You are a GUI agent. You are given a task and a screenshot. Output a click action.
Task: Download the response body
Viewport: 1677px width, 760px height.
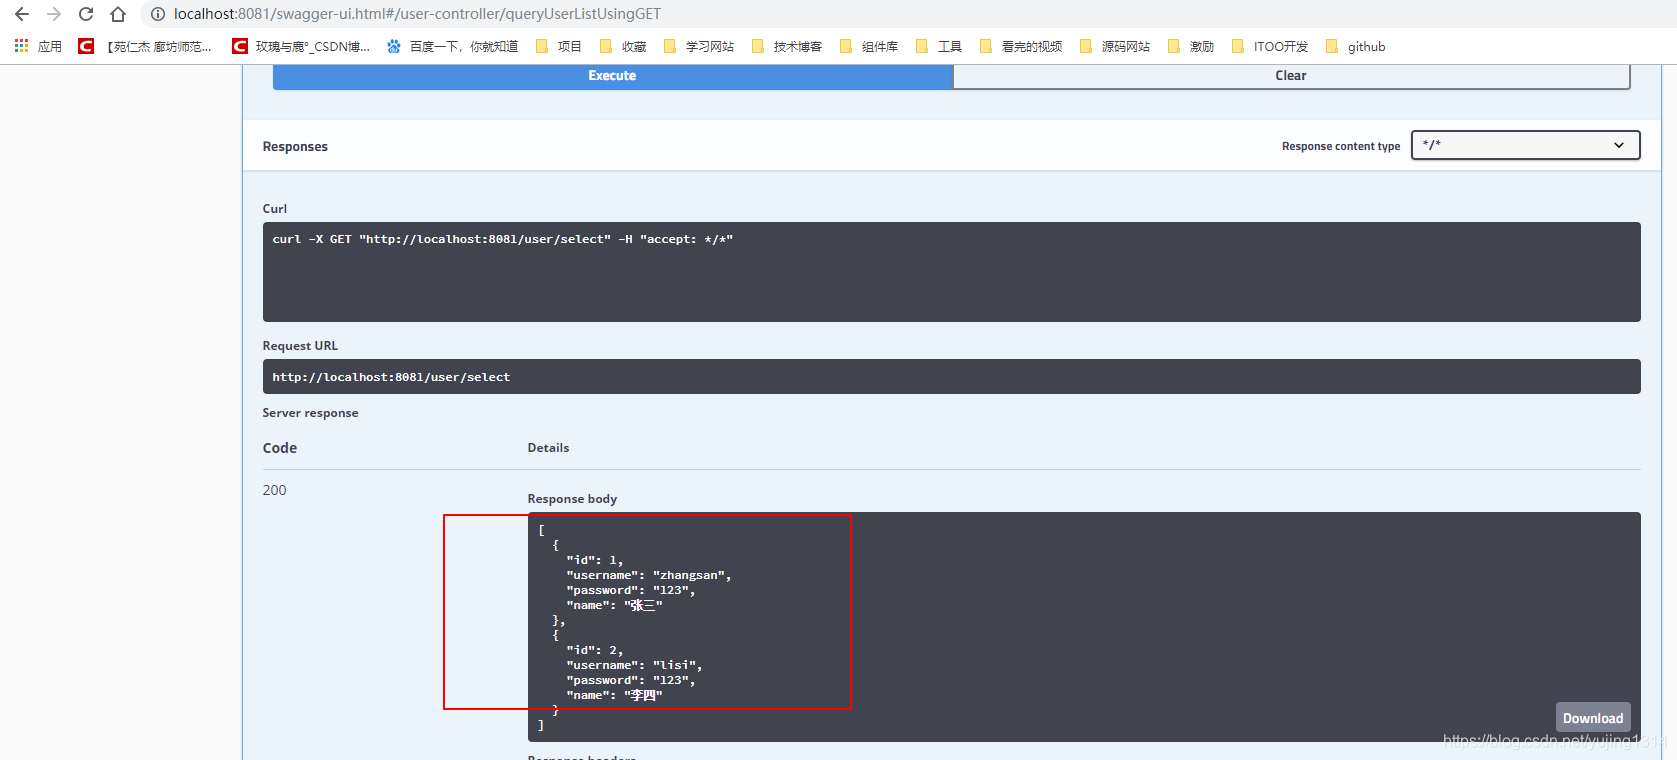1593,718
